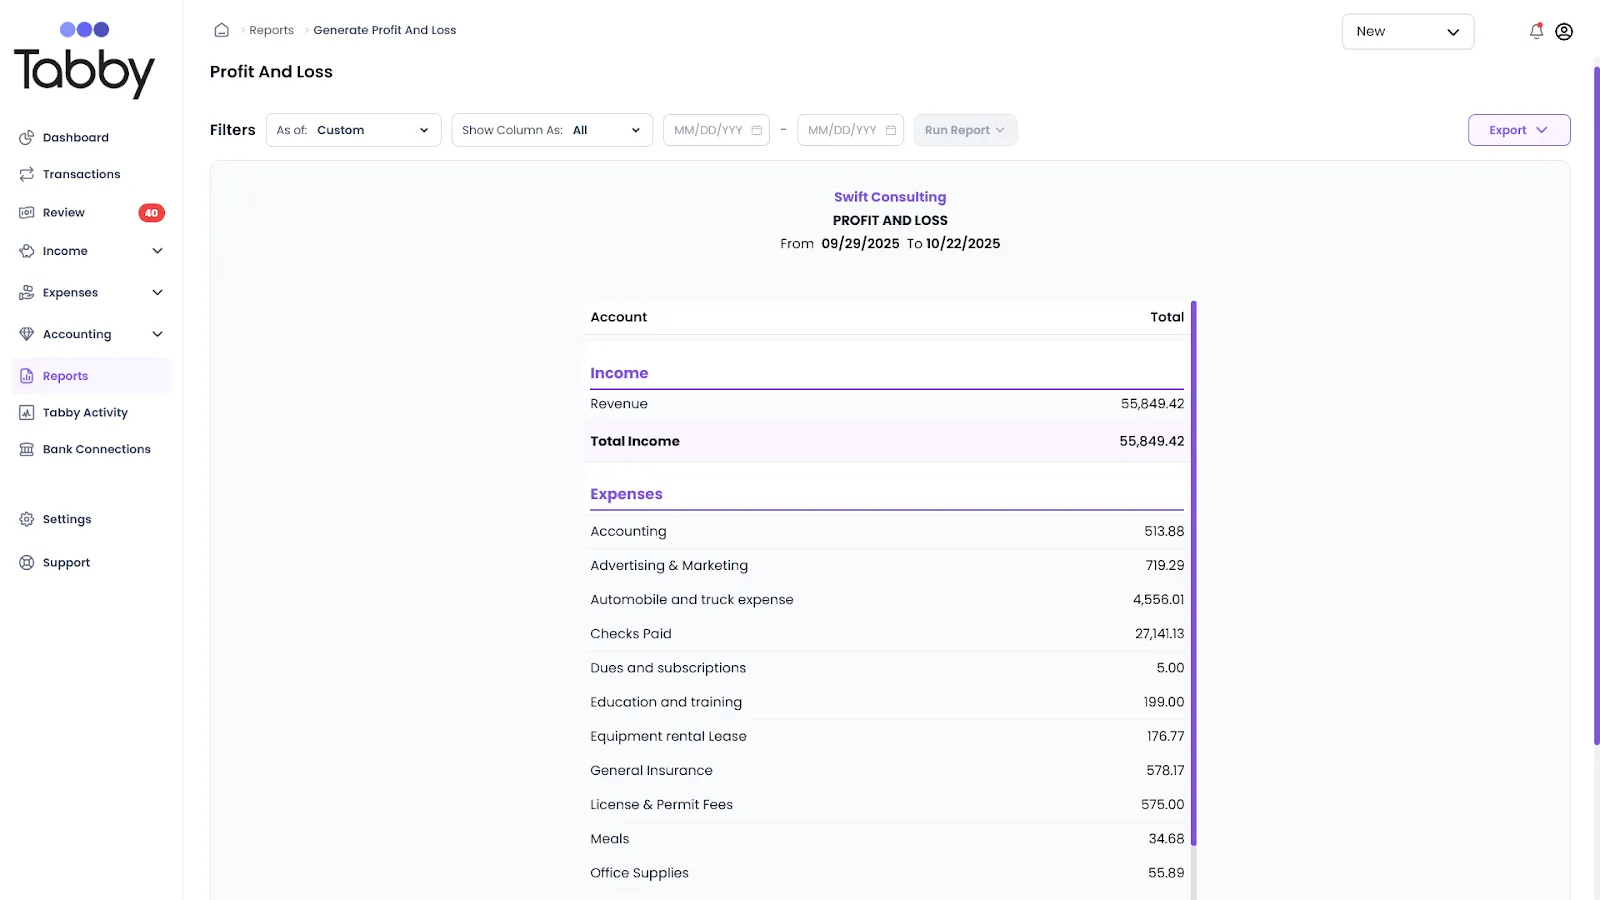Viewport: 1600px width, 900px height.
Task: Open Tabby Activity from sidebar
Action: click(x=85, y=413)
